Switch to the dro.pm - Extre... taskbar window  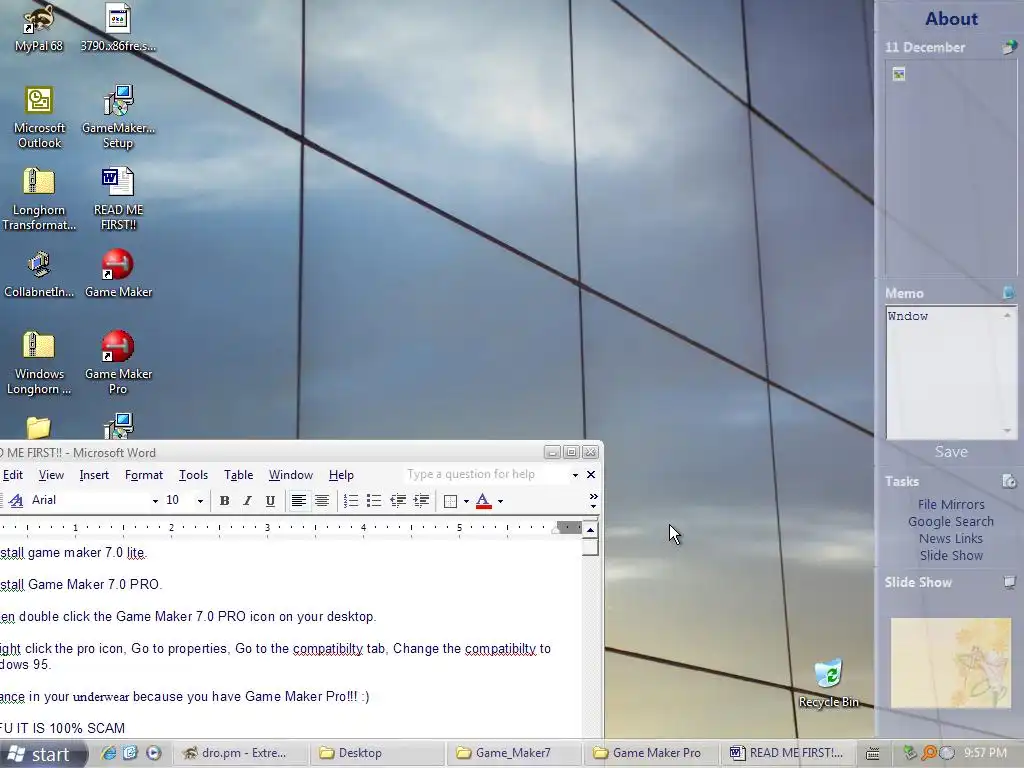point(240,753)
